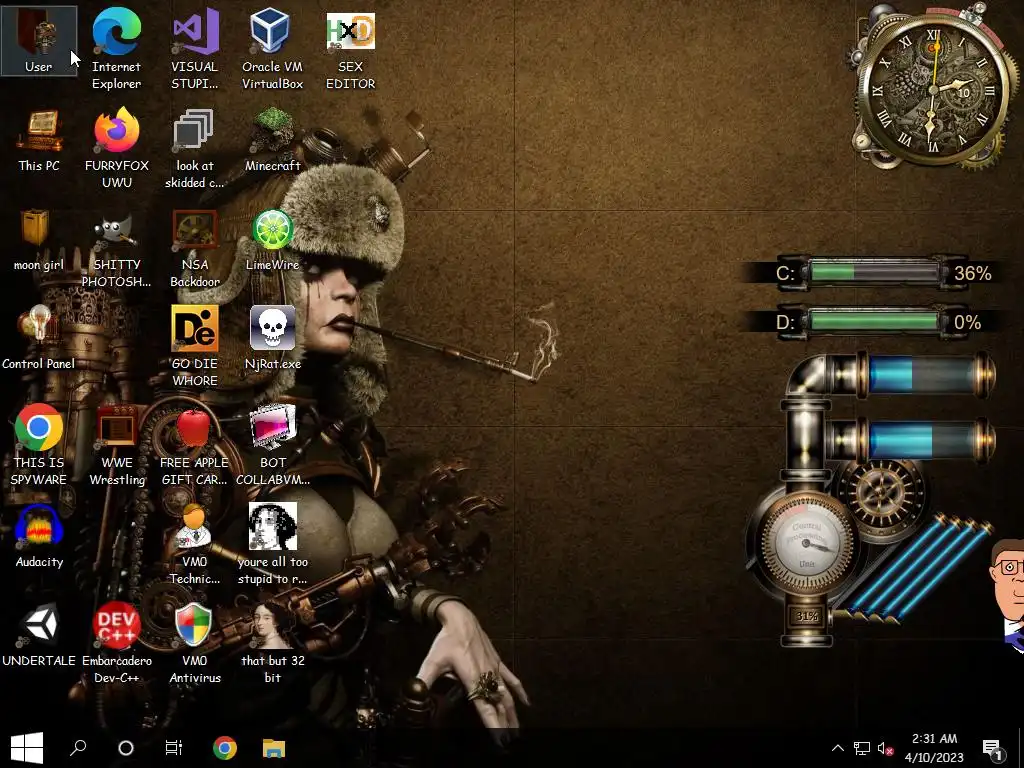
Task: Open File Explorer from taskbar
Action: click(x=274, y=748)
